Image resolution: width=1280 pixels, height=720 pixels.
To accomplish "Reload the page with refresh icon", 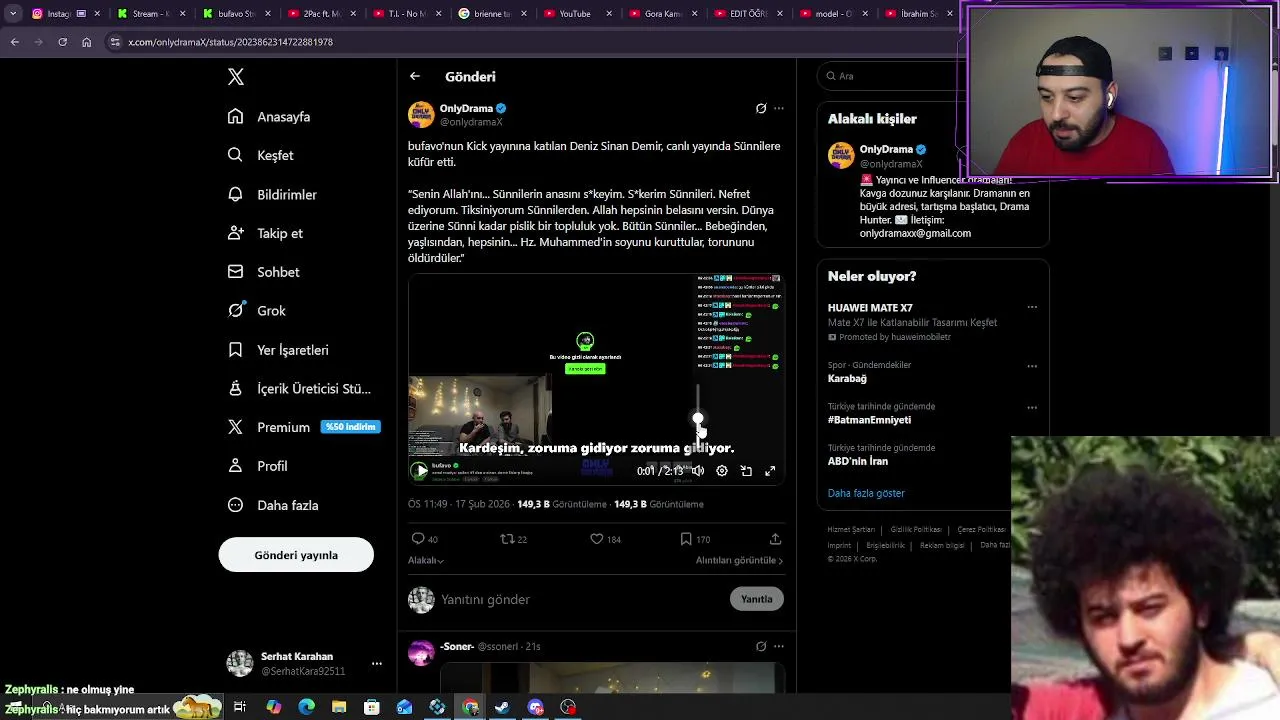I will 62,42.
